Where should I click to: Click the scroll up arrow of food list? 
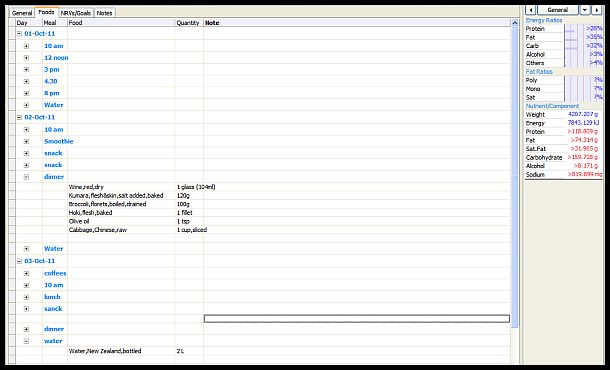coord(515,23)
